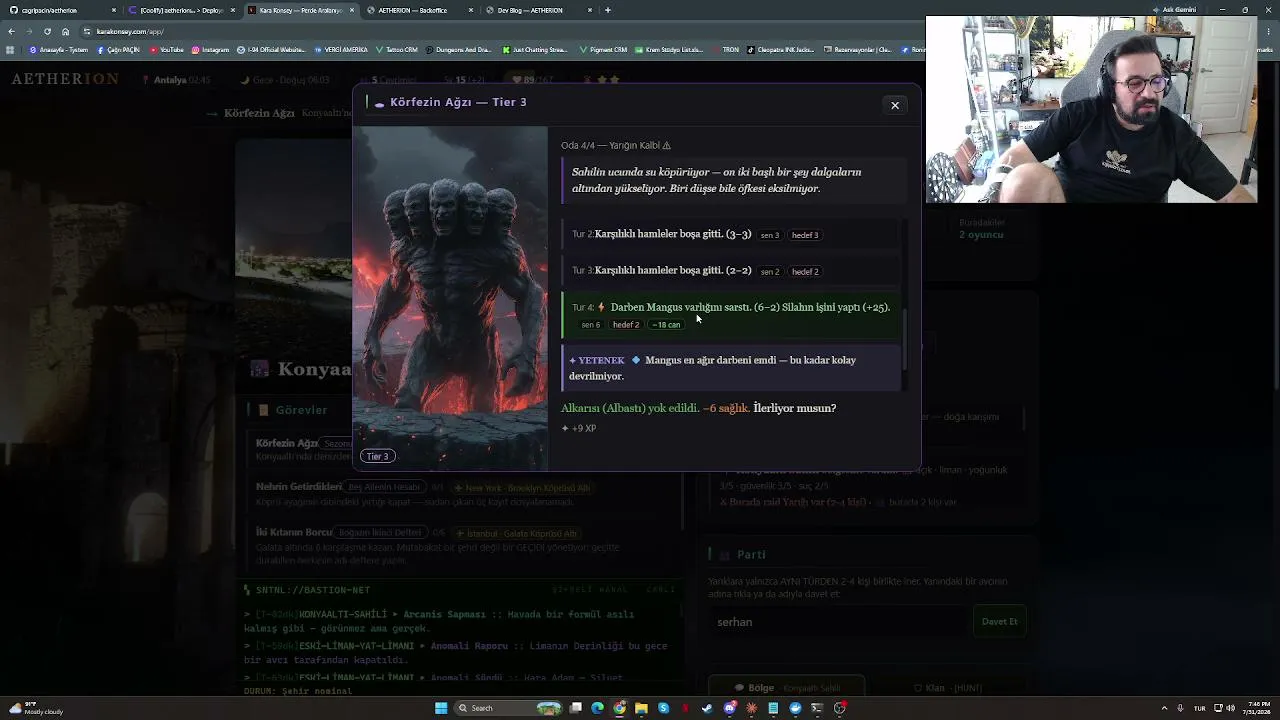Viewport: 1280px width, 720px height.
Task: Open Discord from the taskbar
Action: (x=730, y=708)
